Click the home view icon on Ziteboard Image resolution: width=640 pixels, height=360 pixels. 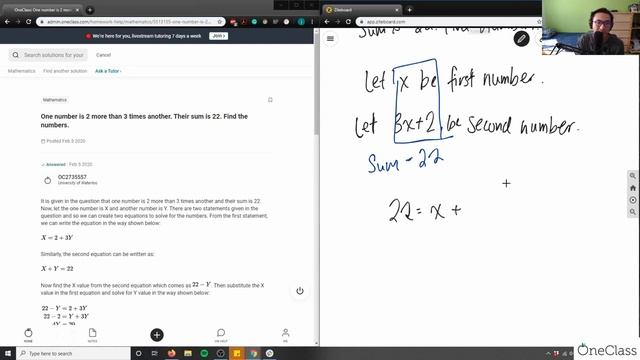pyautogui.click(x=633, y=188)
